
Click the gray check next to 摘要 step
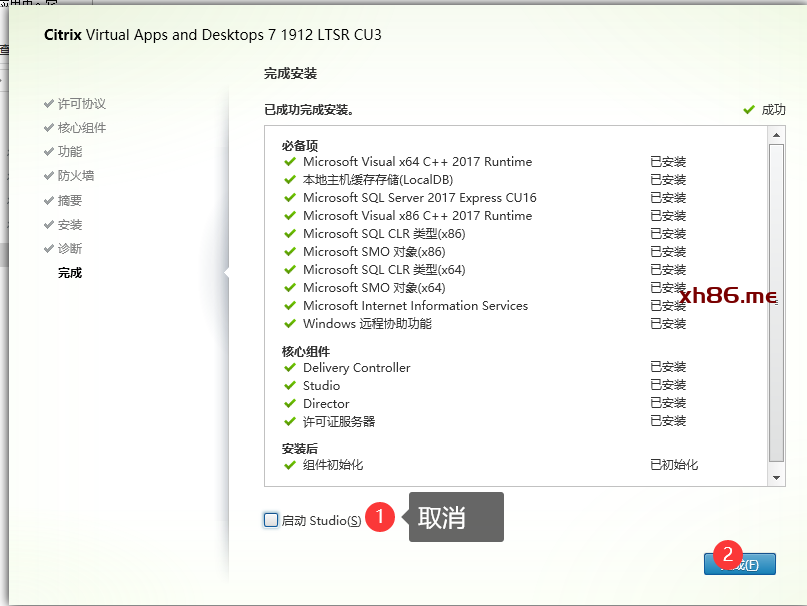(49, 200)
